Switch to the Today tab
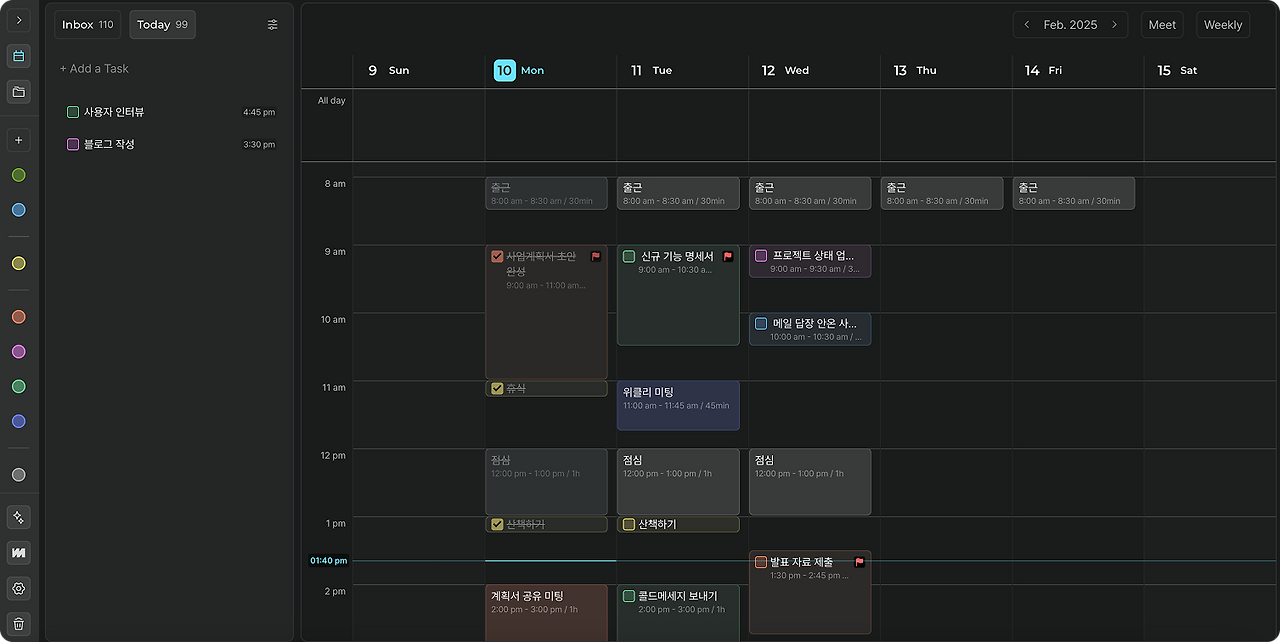The height and width of the screenshot is (642, 1280). (162, 25)
